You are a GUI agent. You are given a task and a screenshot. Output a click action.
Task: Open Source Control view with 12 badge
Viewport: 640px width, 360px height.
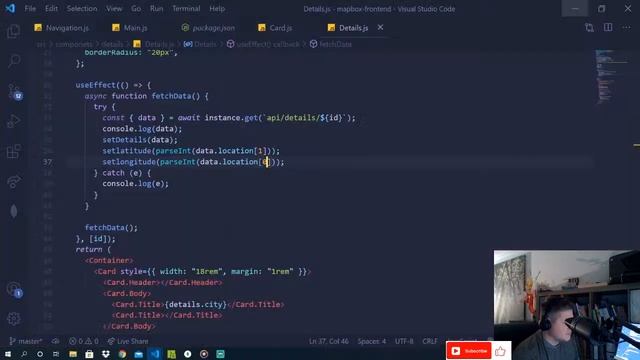point(14,92)
